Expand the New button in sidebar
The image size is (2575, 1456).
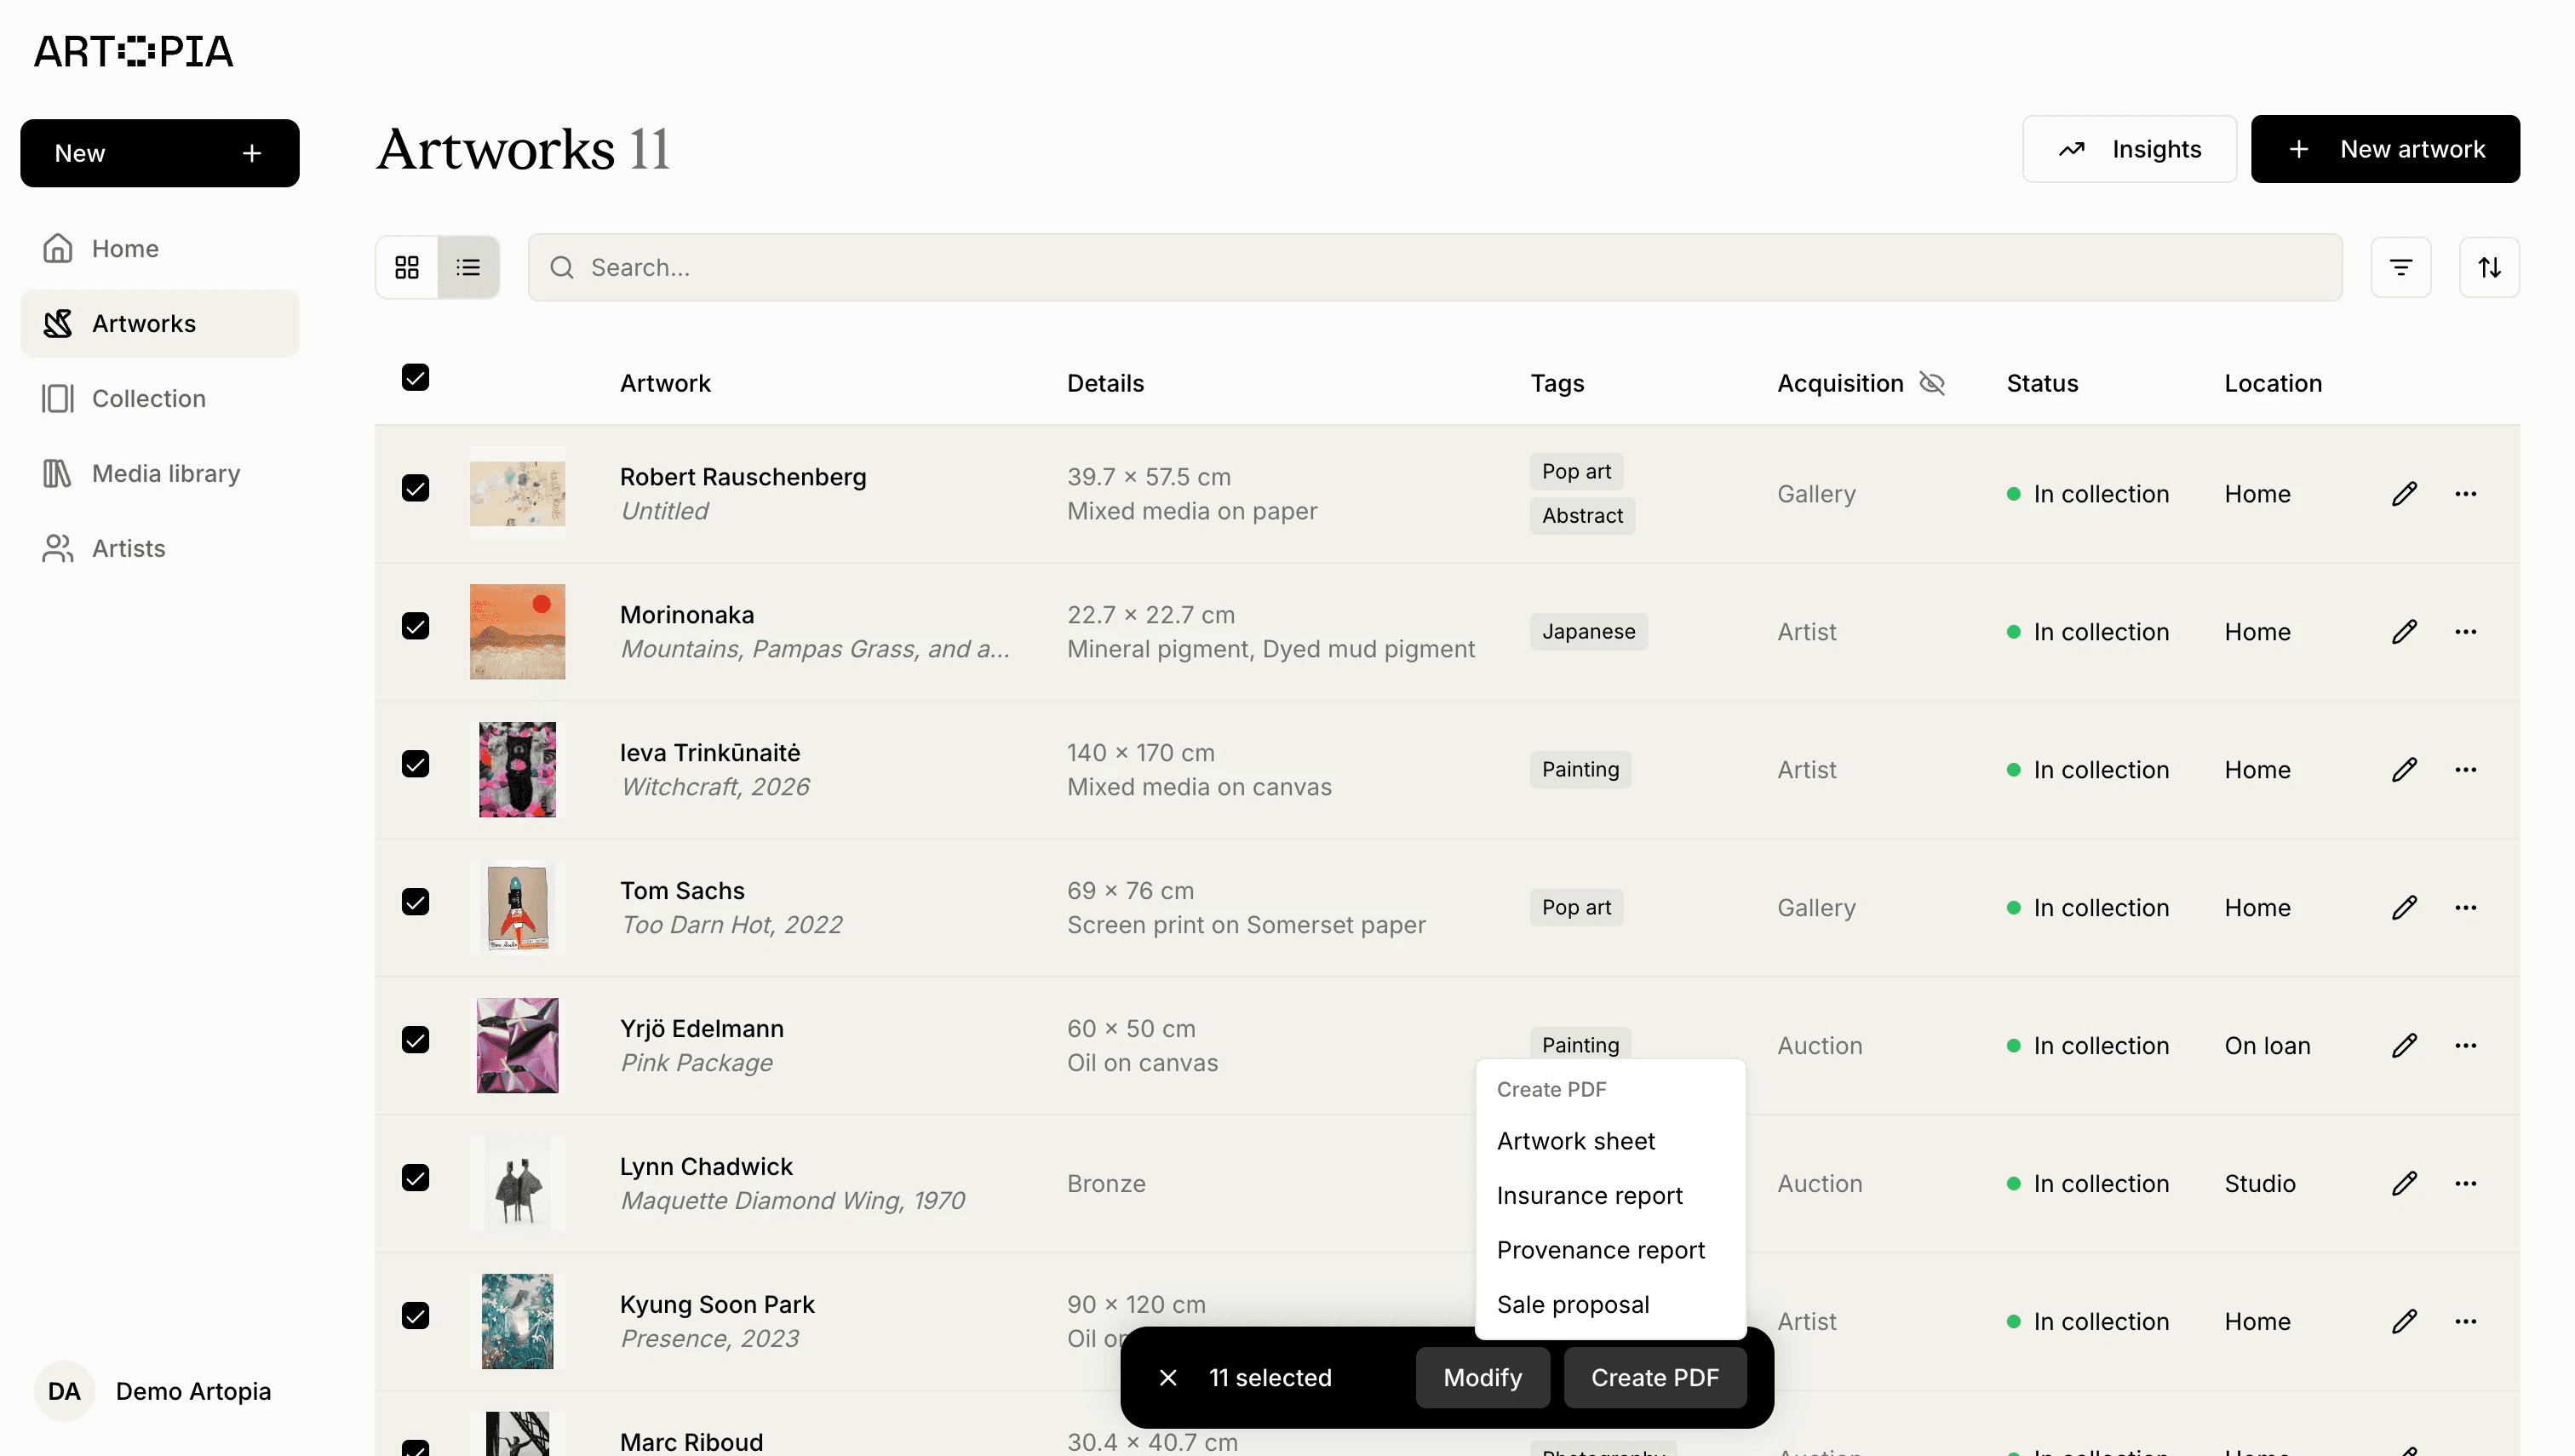click(x=160, y=153)
